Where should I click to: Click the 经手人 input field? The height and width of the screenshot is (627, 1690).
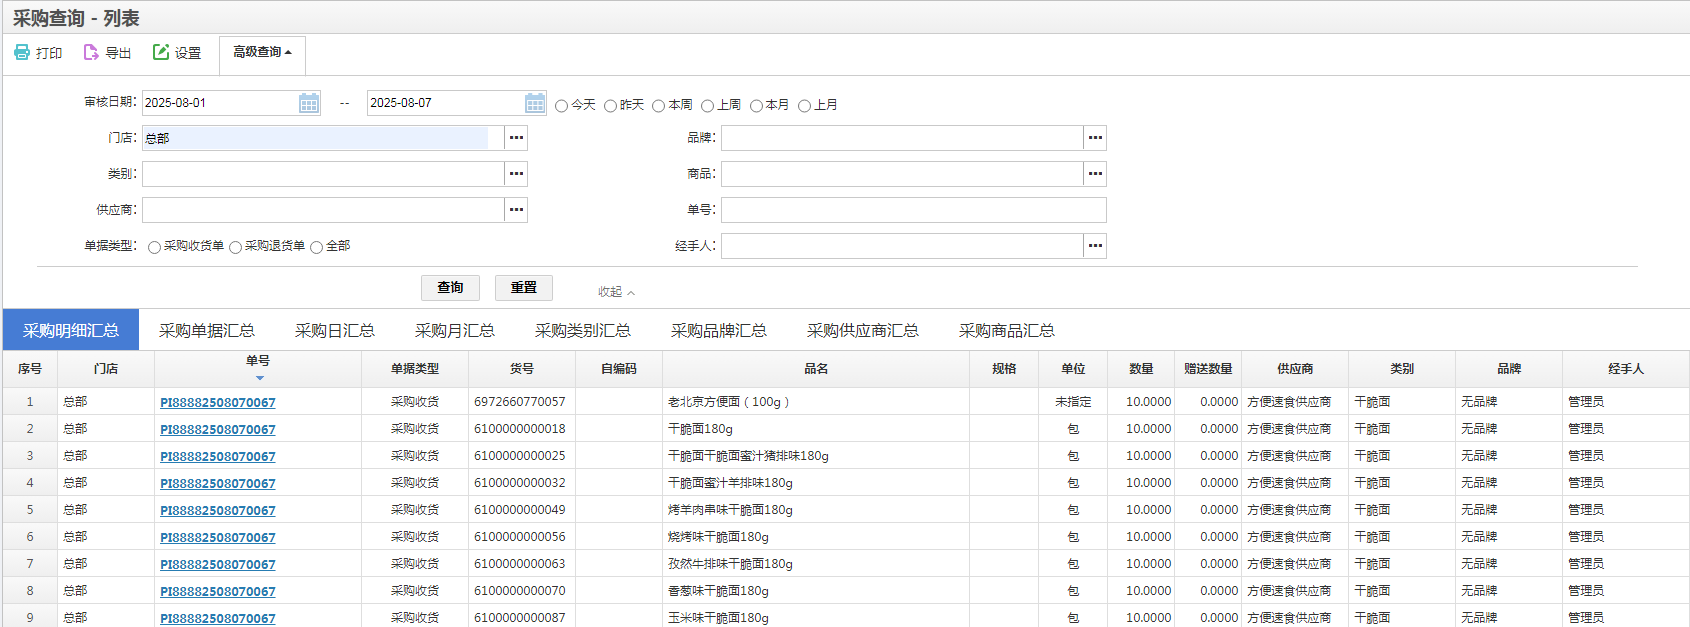coord(902,246)
